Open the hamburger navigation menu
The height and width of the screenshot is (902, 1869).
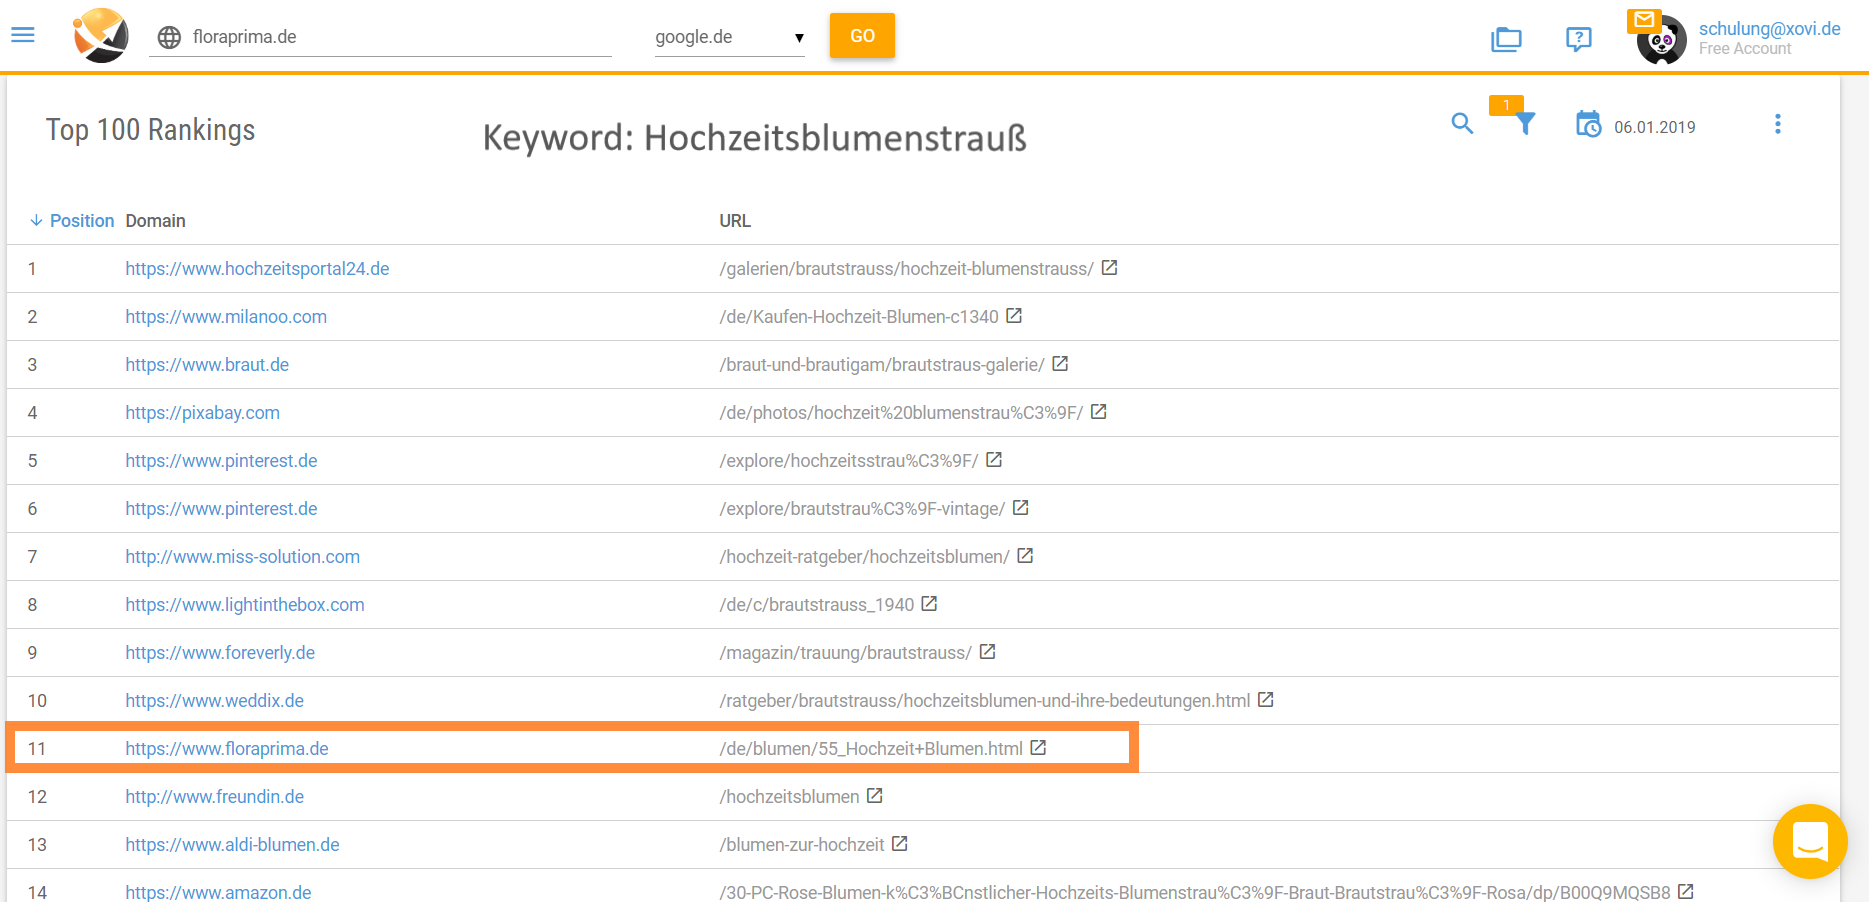pyautogui.click(x=23, y=35)
